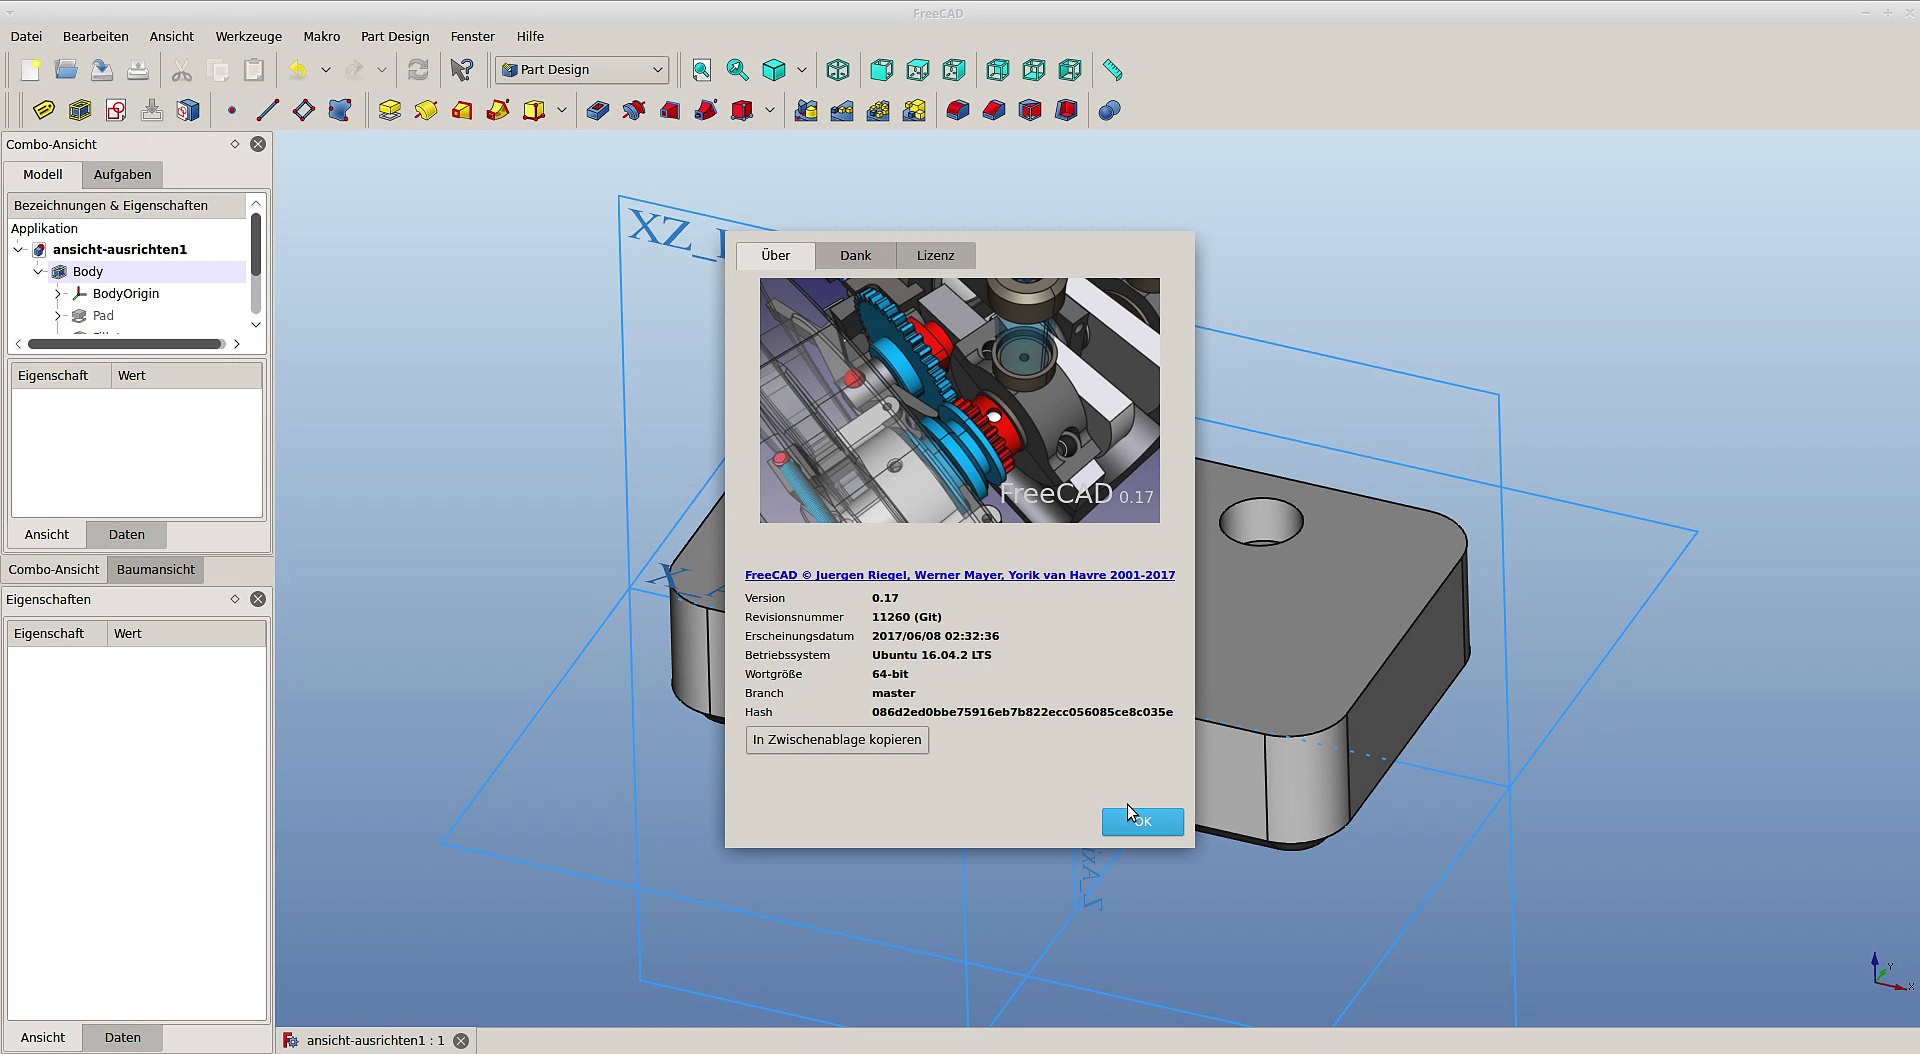Click the Fit All zoom icon

click(702, 70)
